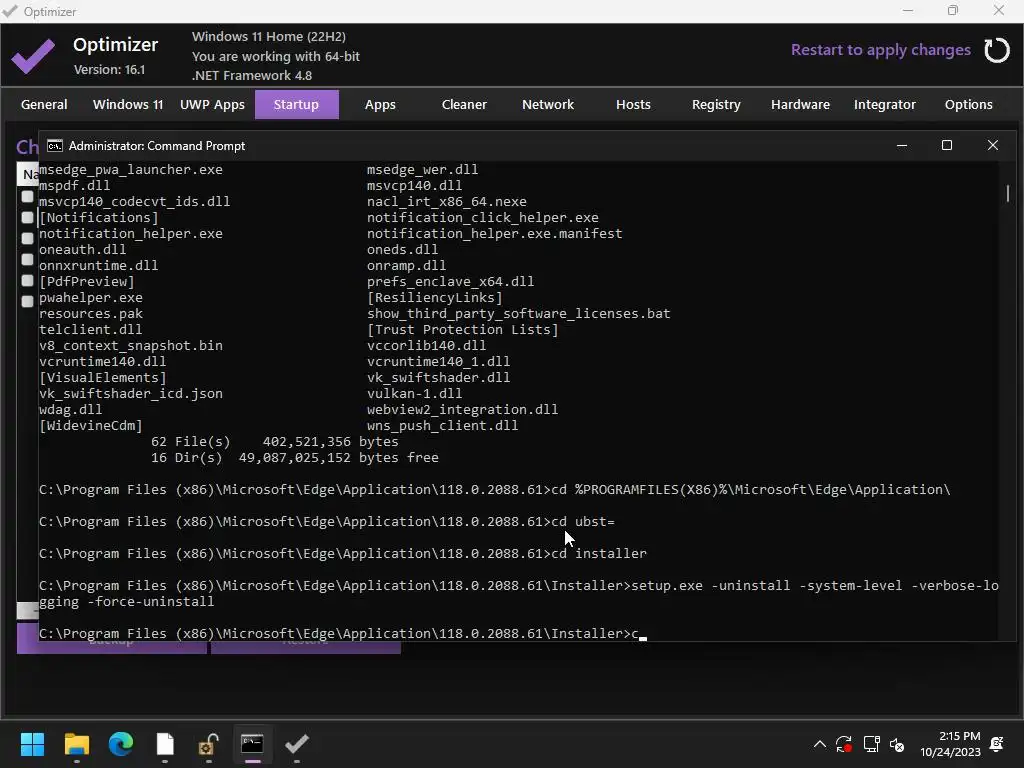1024x768 pixels.
Task: Open the Cleaner tab
Action: (464, 104)
